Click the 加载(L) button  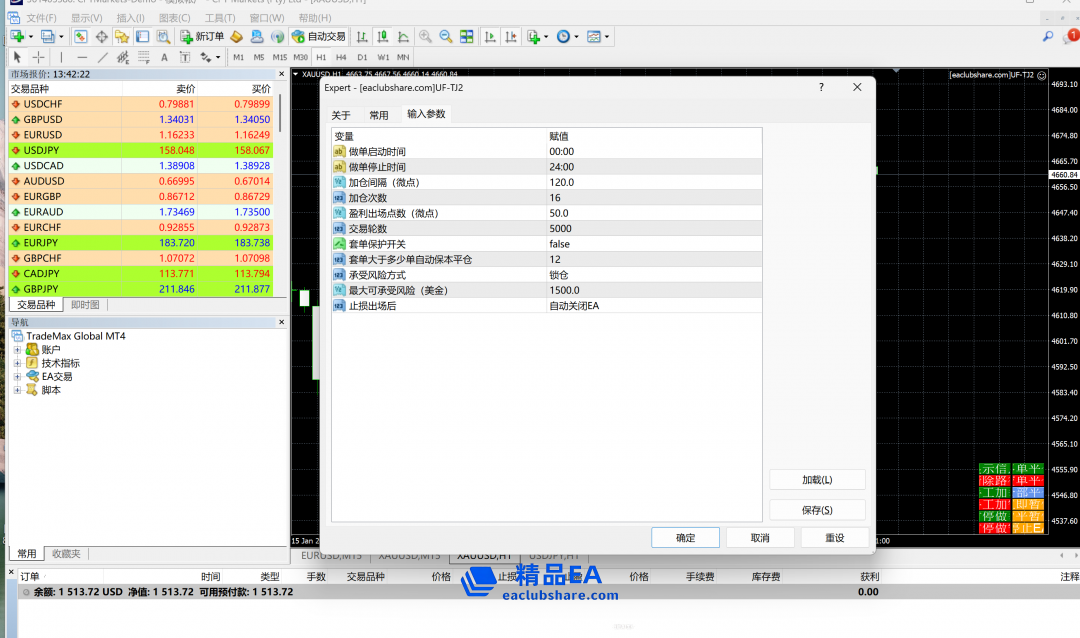[817, 480]
